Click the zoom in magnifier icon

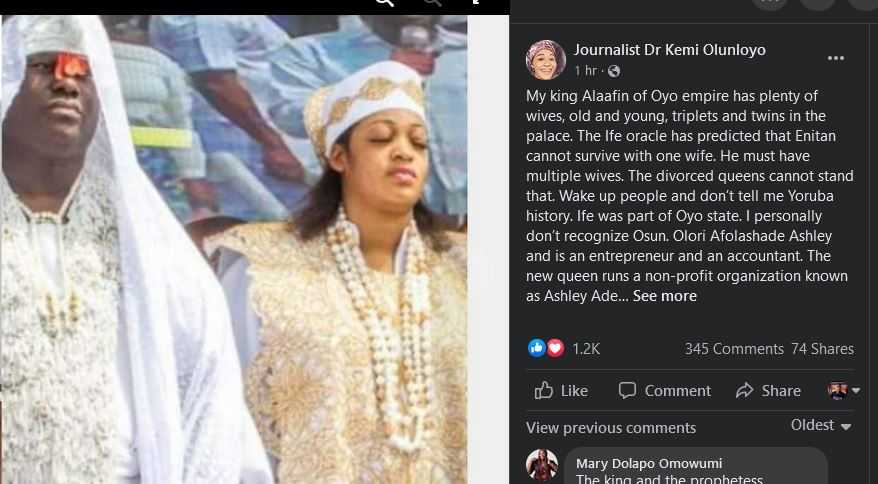pos(385,2)
